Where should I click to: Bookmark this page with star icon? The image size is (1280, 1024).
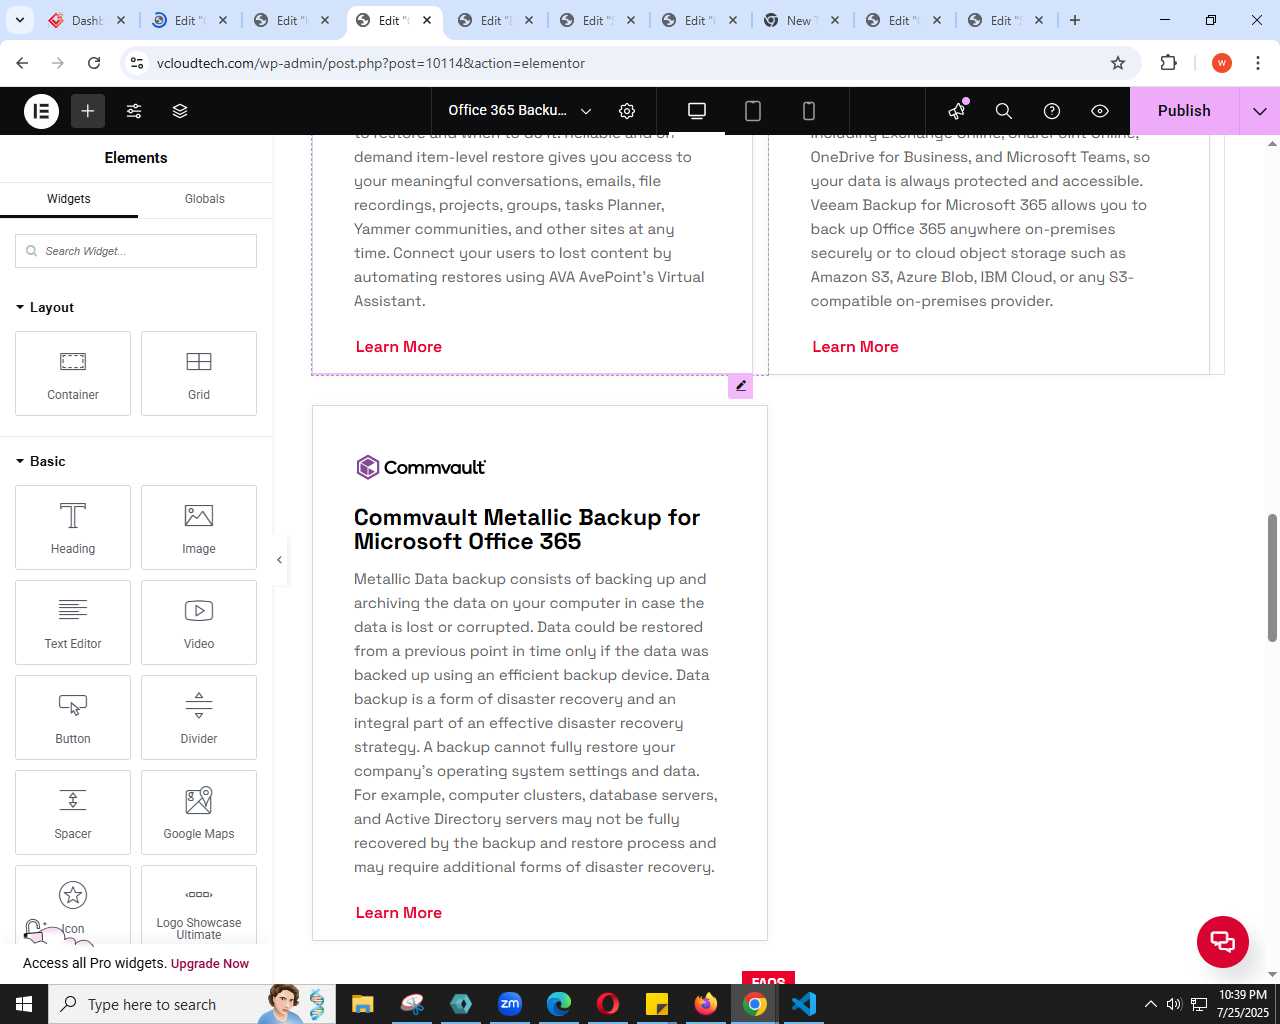point(1118,63)
